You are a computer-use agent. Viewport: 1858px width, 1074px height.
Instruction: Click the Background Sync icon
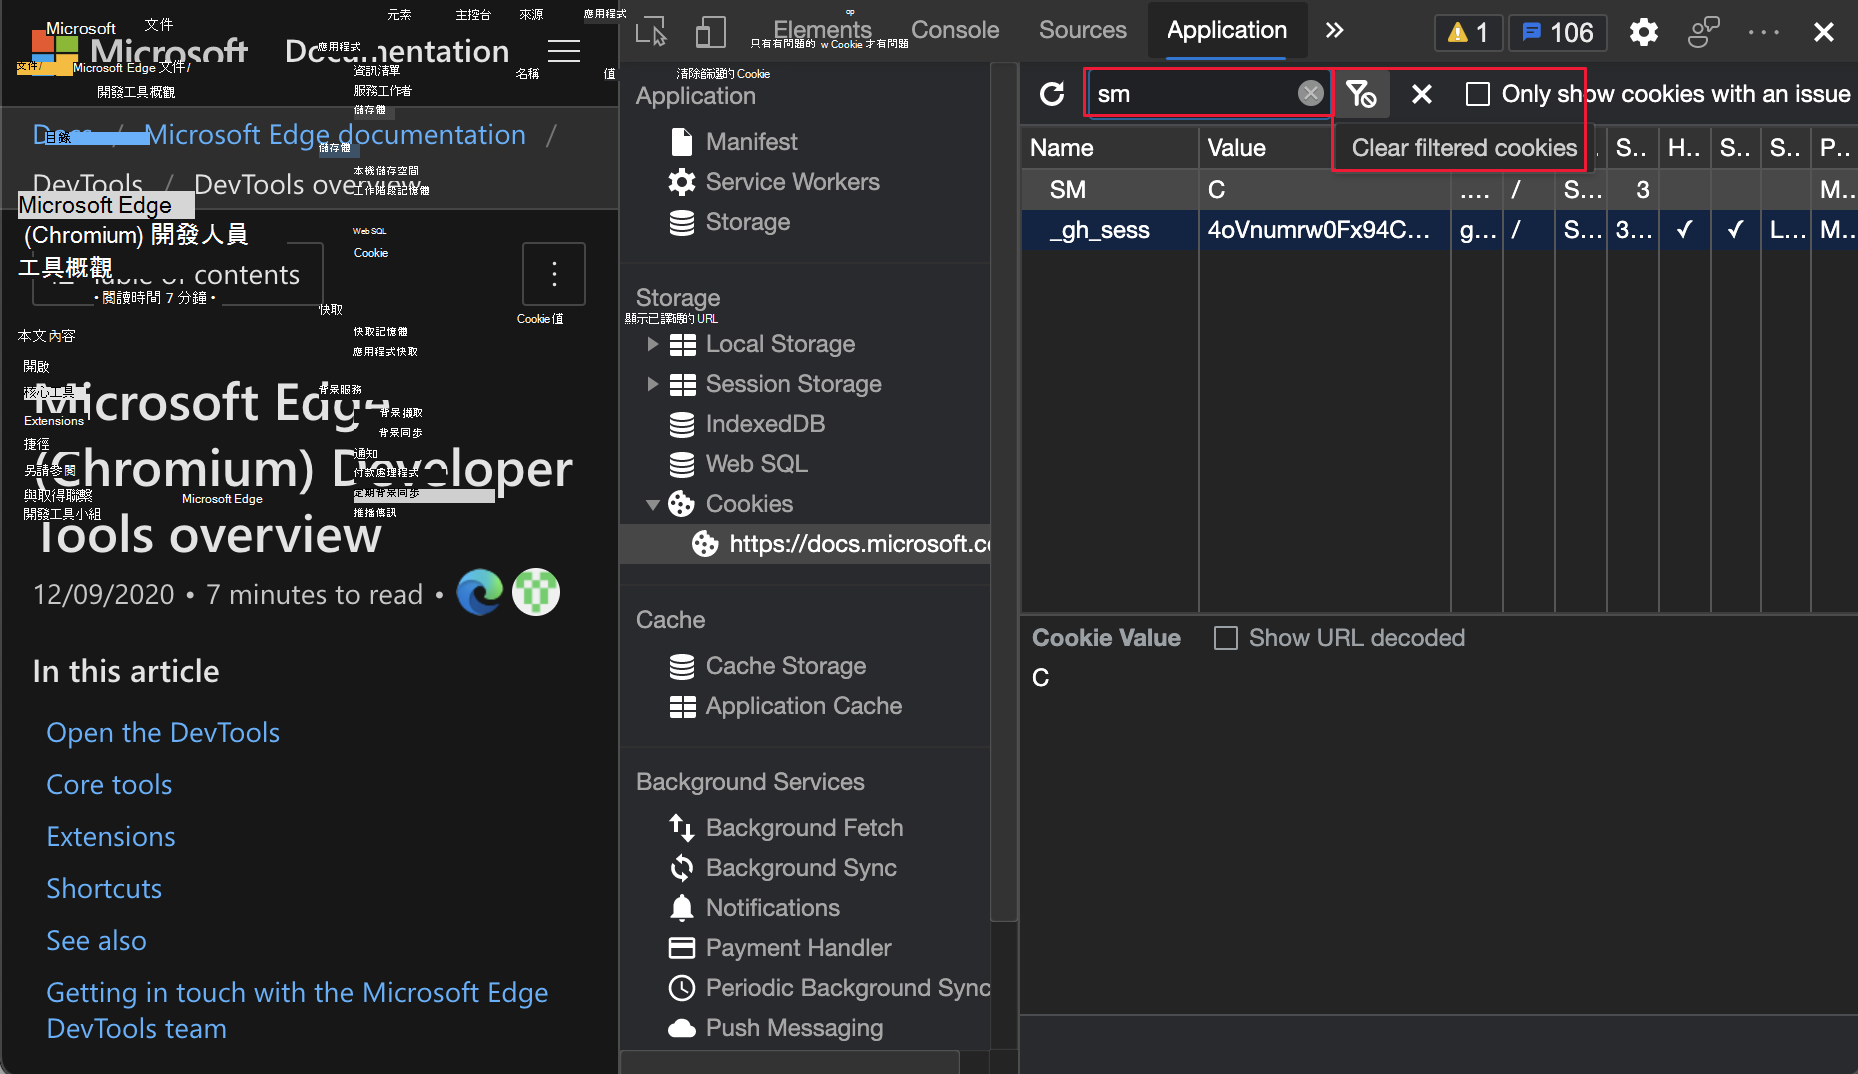pyautogui.click(x=682, y=868)
